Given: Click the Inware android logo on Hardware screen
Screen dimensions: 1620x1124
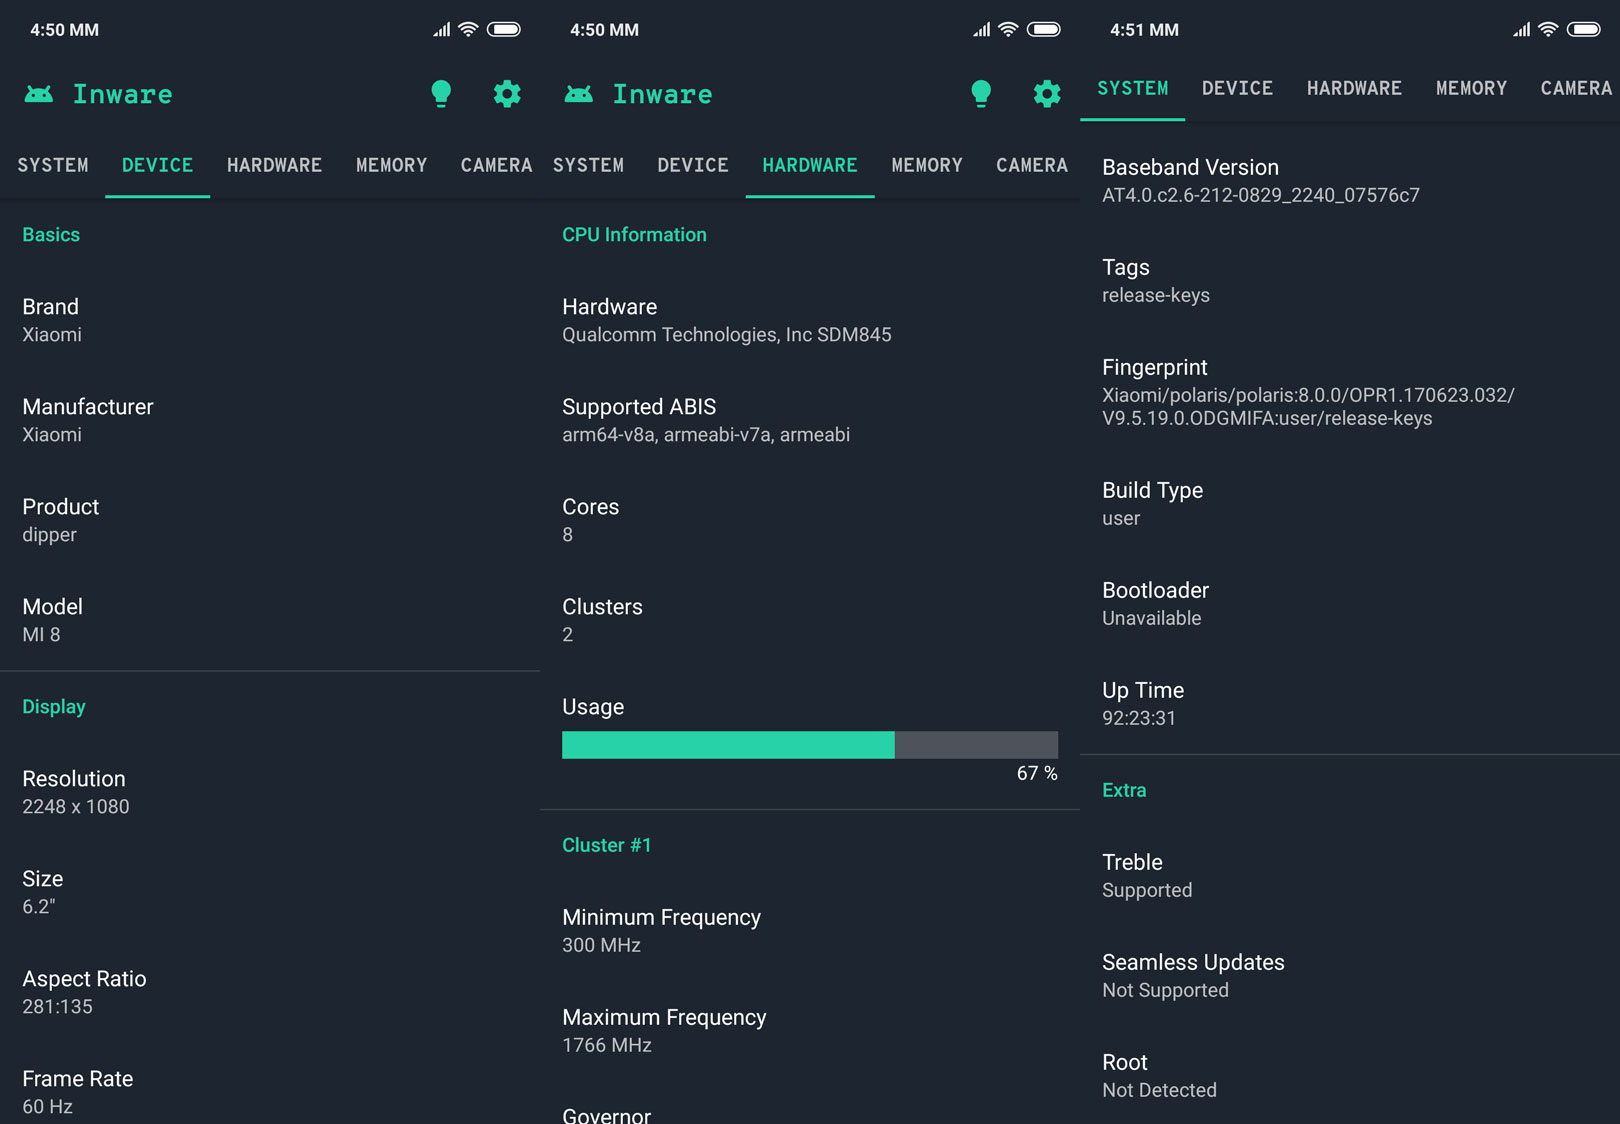Looking at the screenshot, I should [579, 94].
